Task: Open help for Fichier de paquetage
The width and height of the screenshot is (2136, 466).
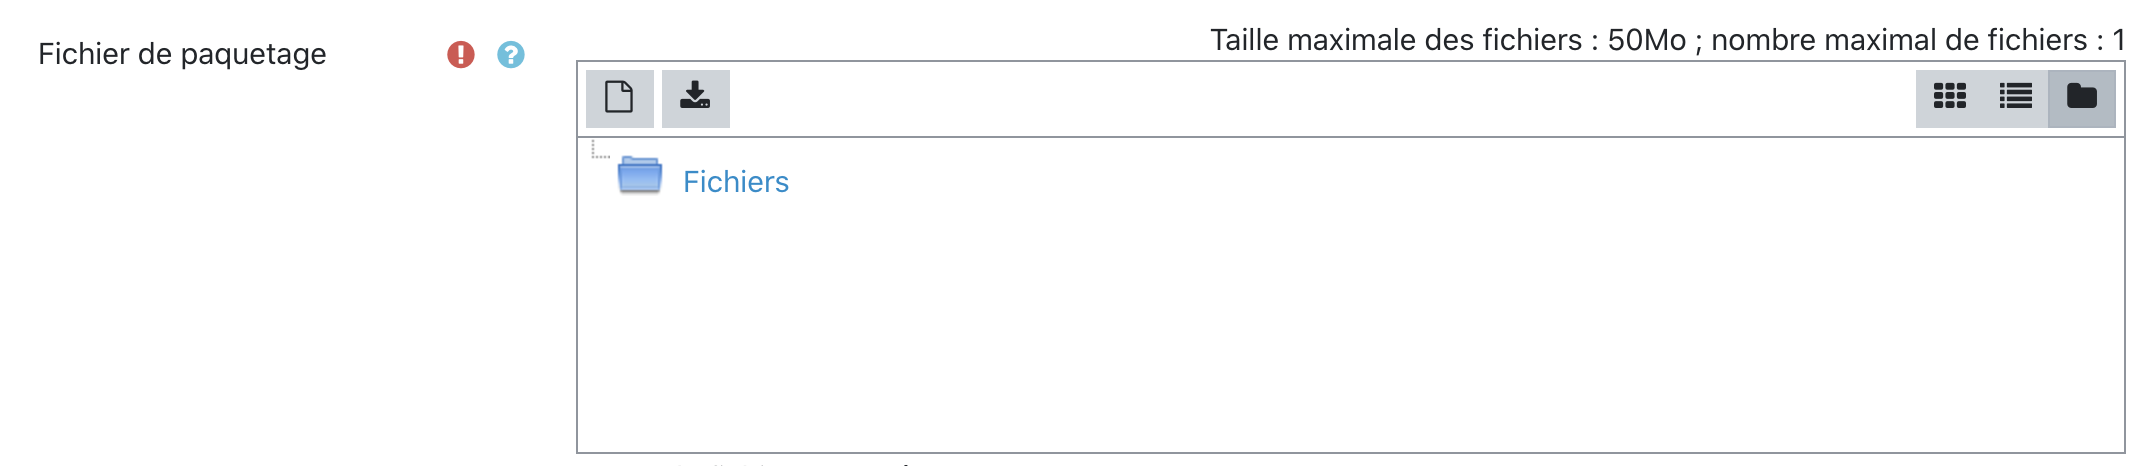Action: click(x=511, y=54)
